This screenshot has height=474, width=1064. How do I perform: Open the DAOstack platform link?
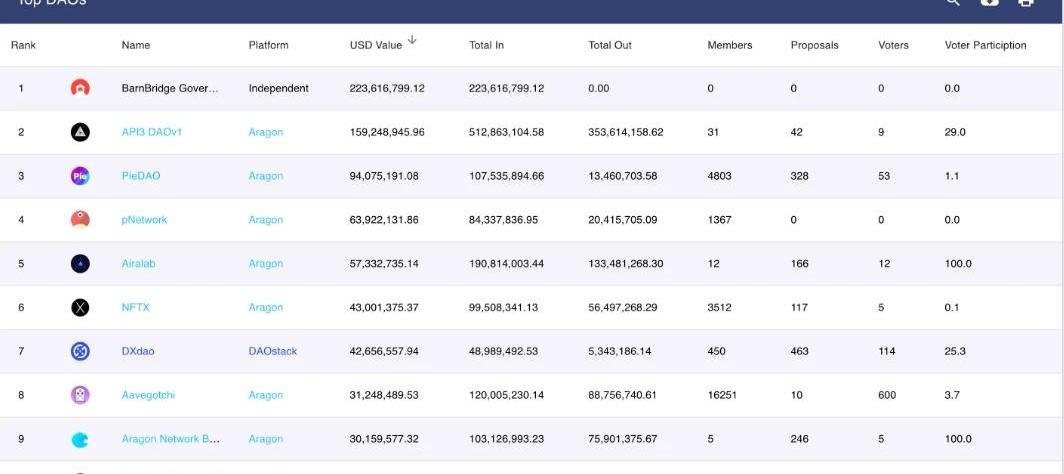coord(272,351)
